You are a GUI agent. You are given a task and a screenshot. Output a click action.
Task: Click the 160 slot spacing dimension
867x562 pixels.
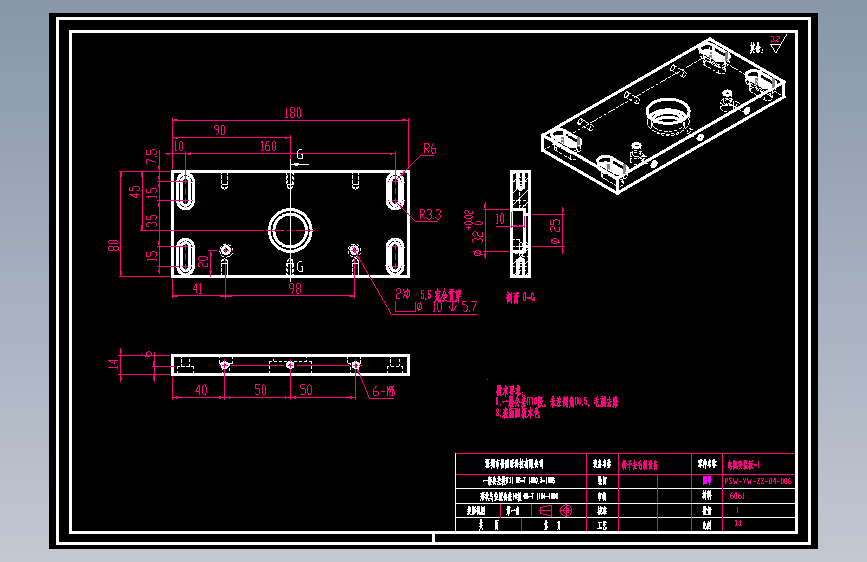[x=268, y=146]
